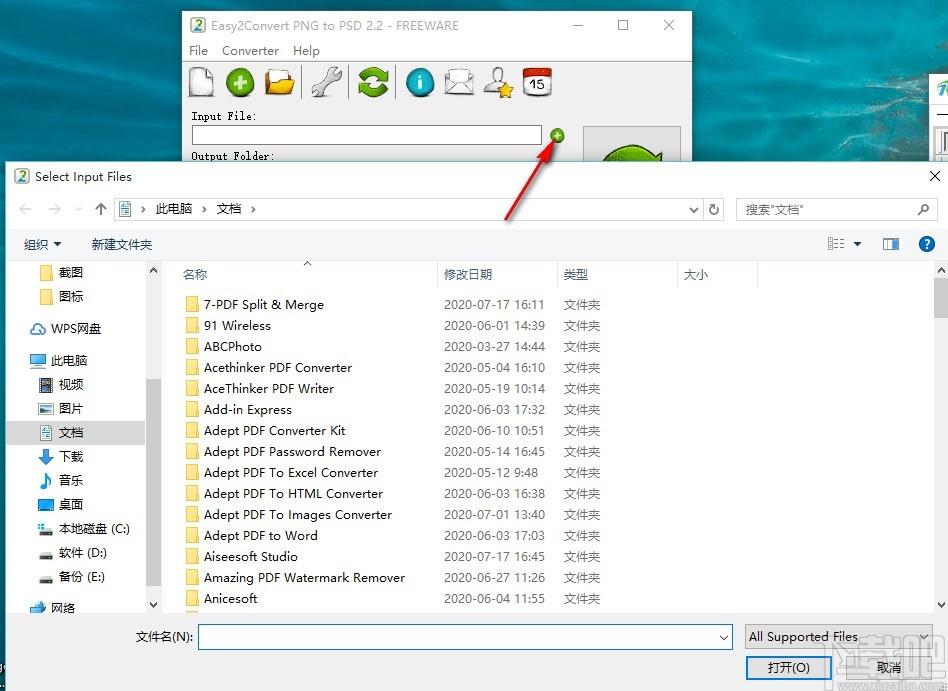Select 网络 in navigation pane
Viewport: 948px width, 691px height.
[x=62, y=608]
